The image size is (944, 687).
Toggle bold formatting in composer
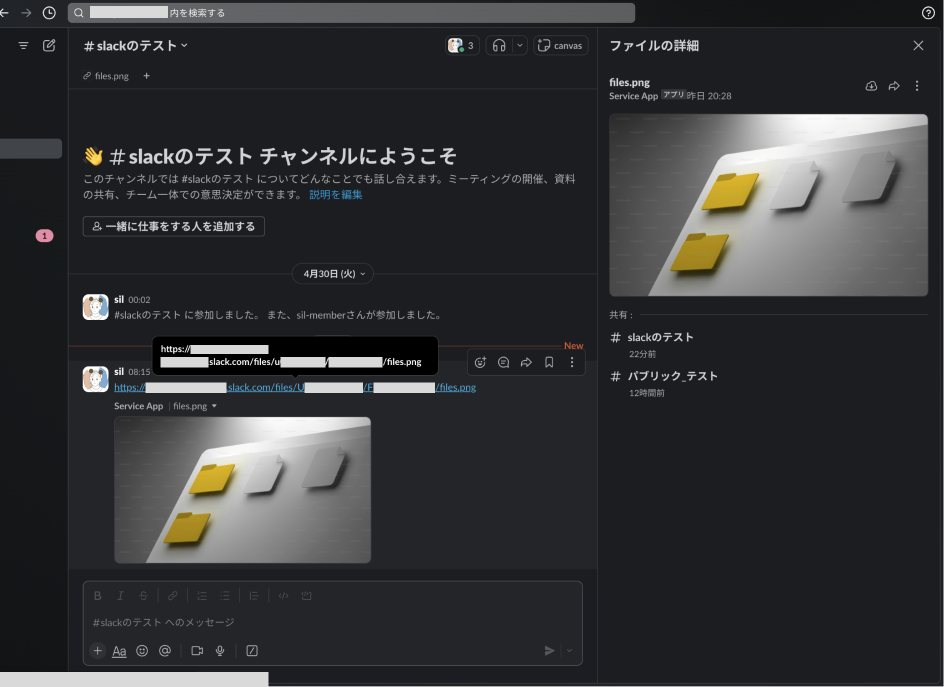click(x=97, y=596)
